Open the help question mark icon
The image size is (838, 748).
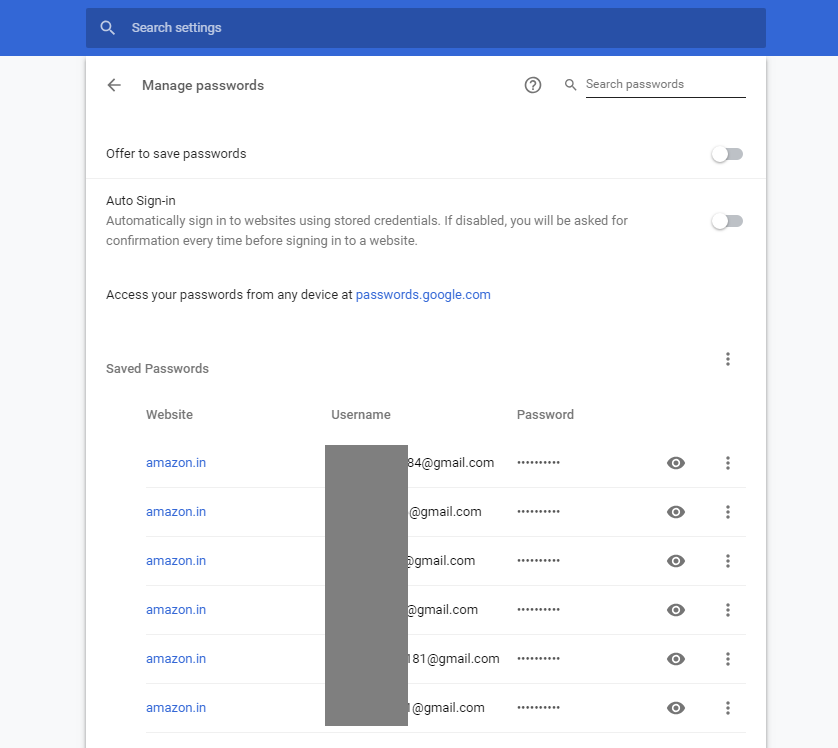tap(532, 85)
